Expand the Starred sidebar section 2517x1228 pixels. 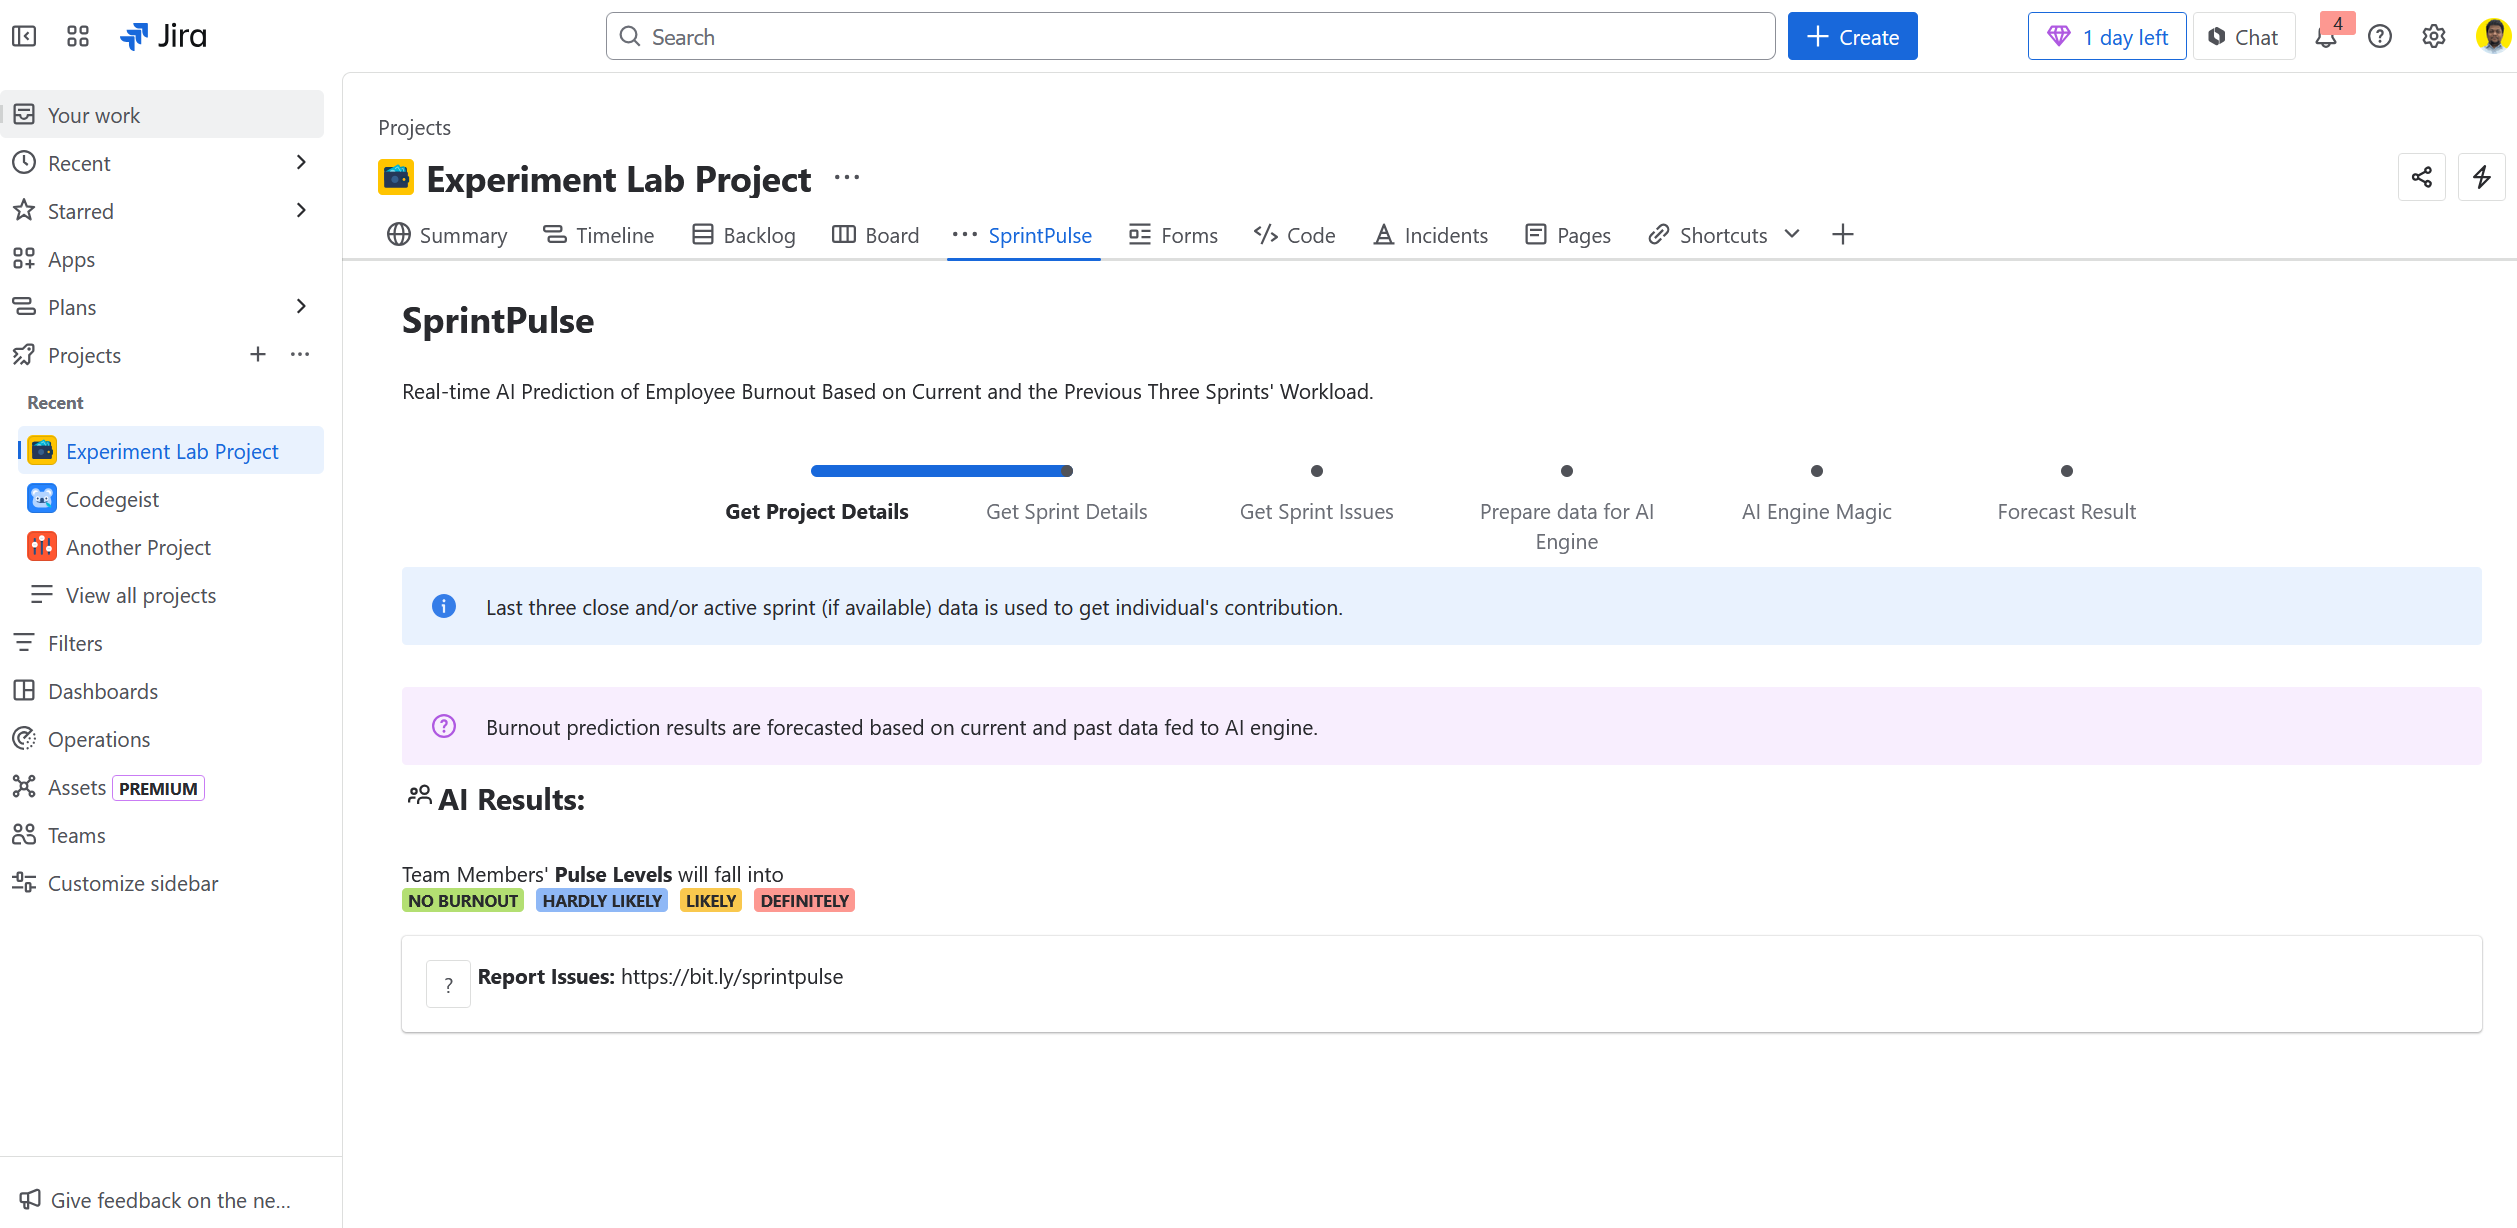point(301,211)
